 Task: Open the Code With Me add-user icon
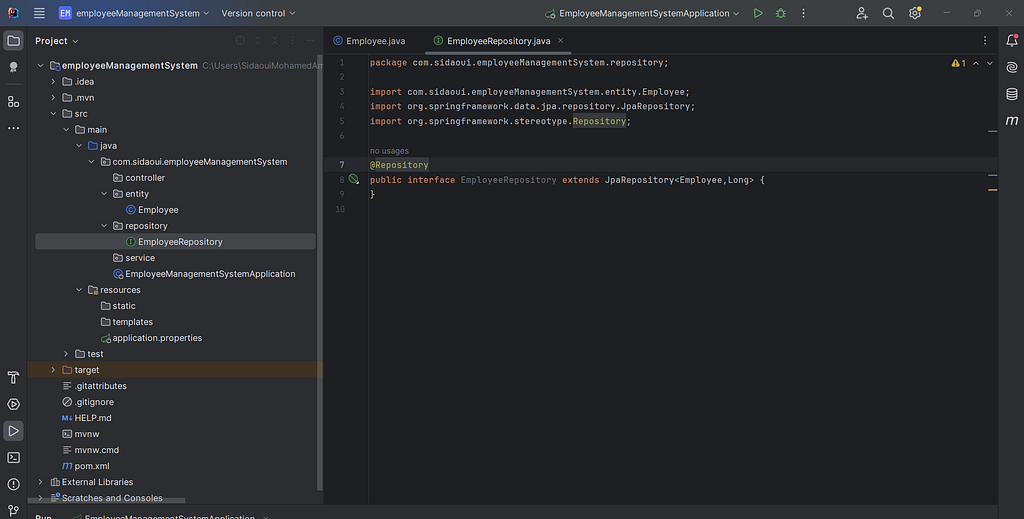[862, 13]
